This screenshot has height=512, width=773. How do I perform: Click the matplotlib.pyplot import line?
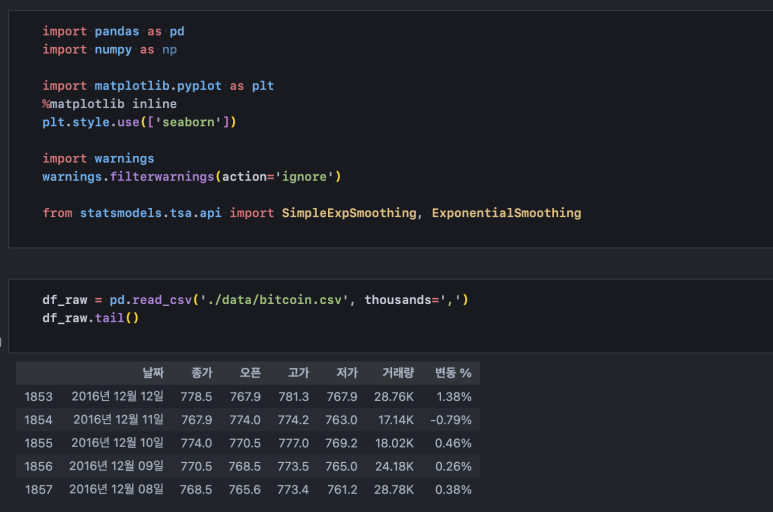(158, 86)
